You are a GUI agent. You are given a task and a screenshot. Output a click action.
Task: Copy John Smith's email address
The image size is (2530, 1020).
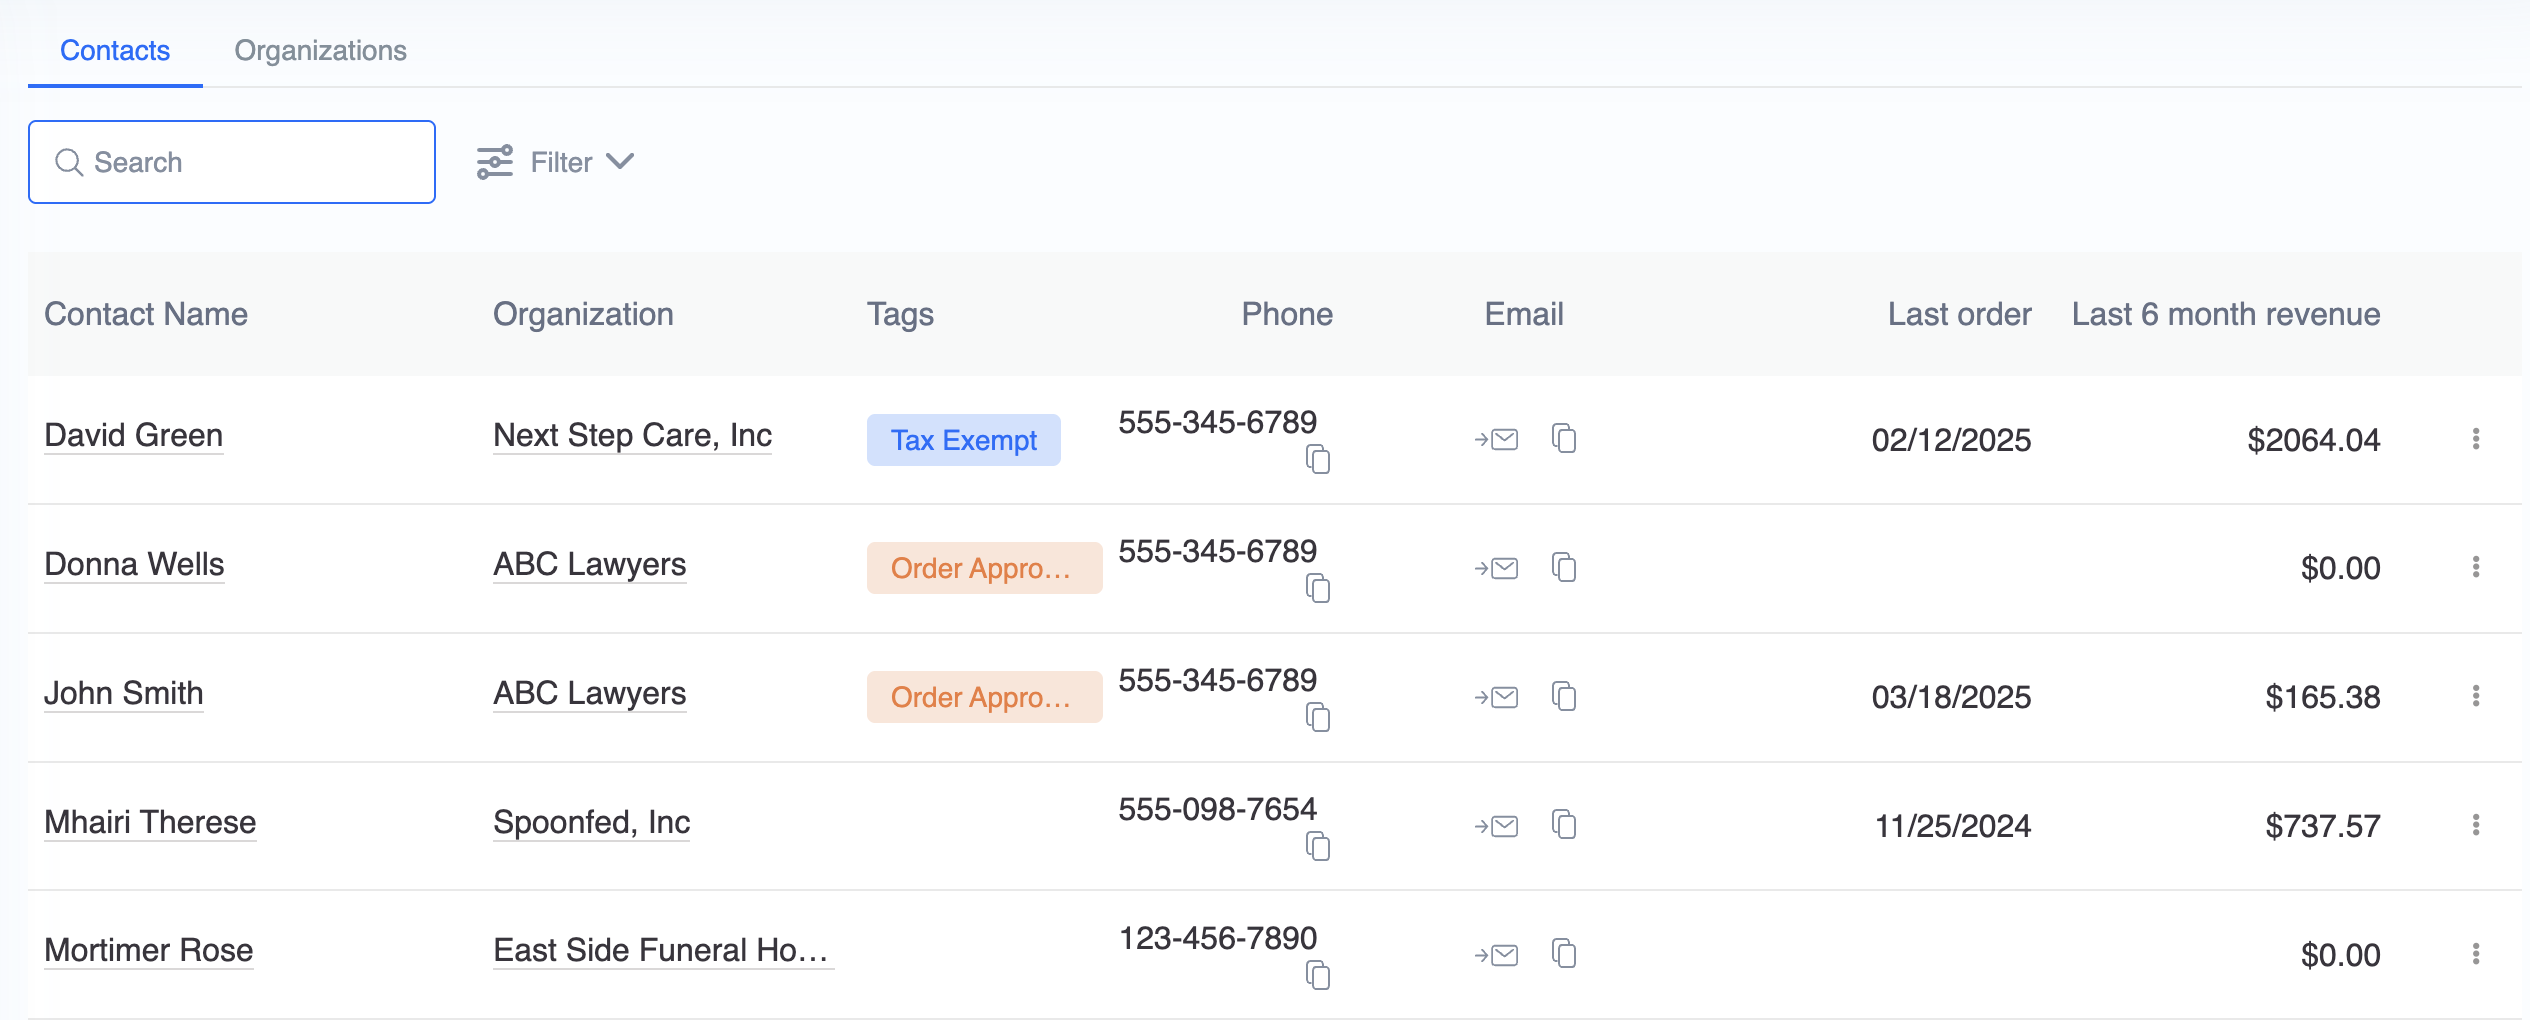pos(1564,696)
